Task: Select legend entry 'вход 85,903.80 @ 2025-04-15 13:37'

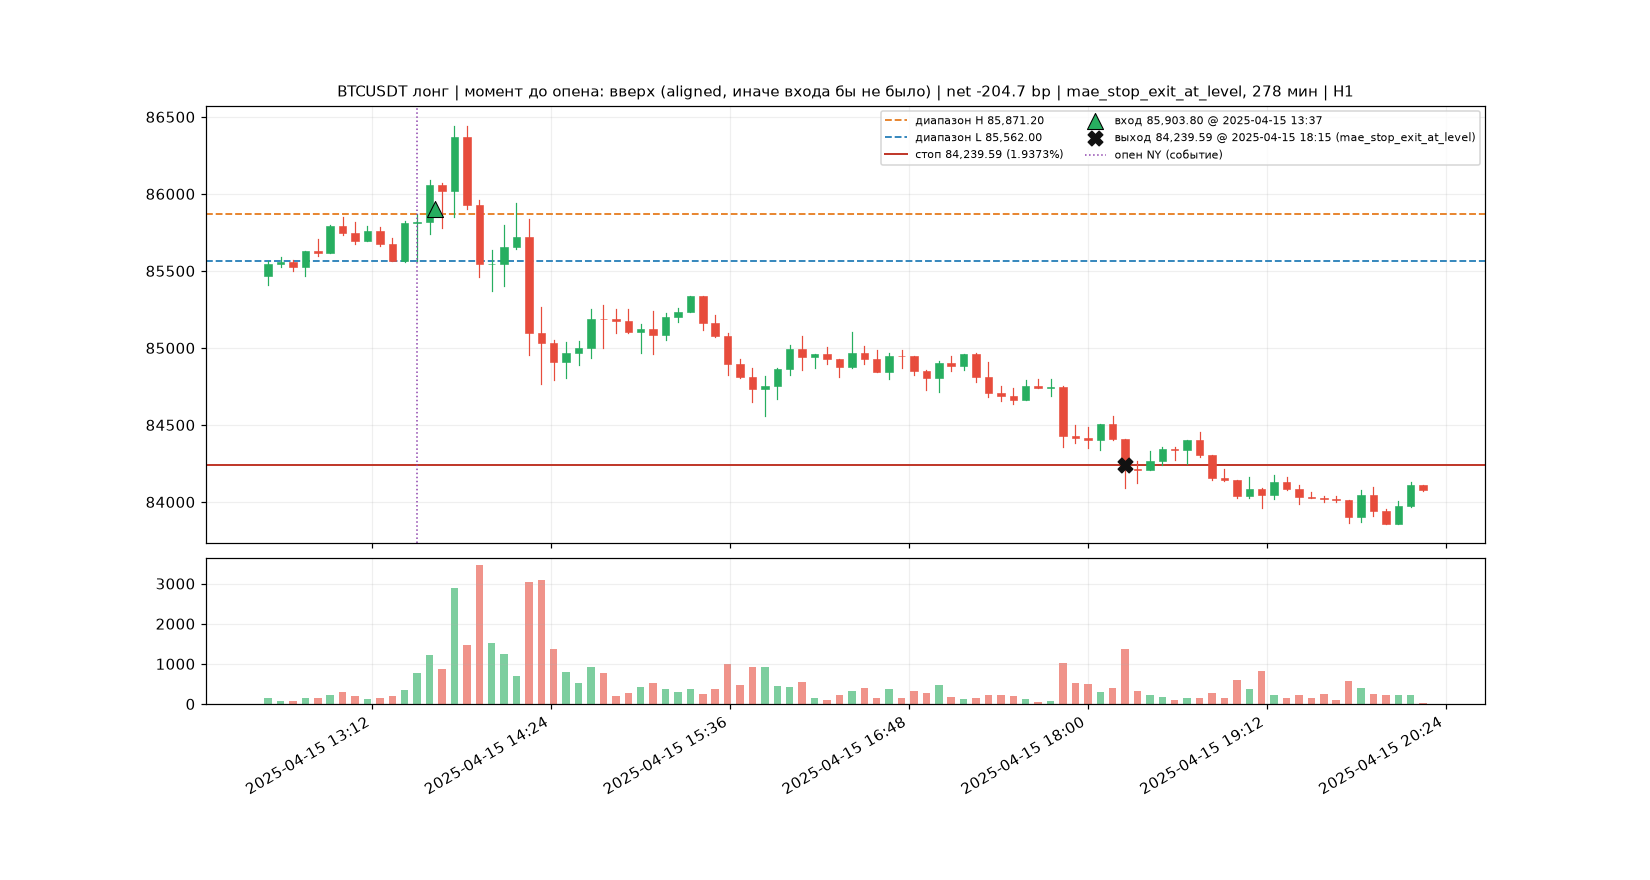Action: (1218, 121)
